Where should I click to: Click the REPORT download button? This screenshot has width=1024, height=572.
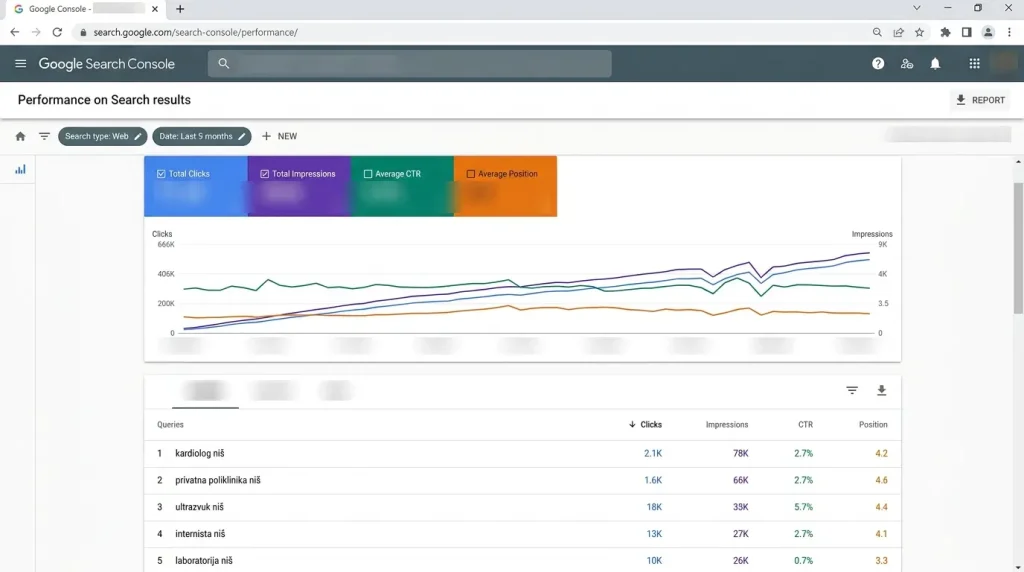pos(980,100)
